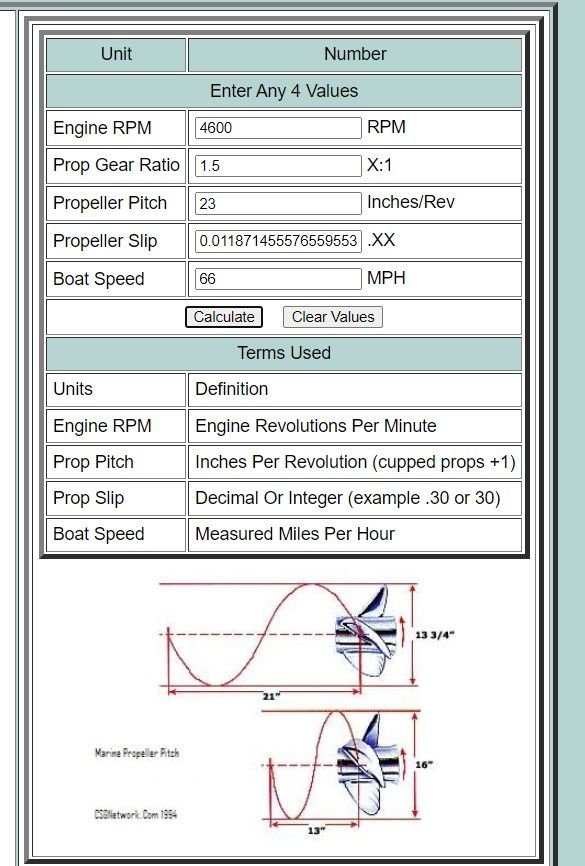Click the Terms Used section heading
585x866 pixels.
tap(284, 353)
